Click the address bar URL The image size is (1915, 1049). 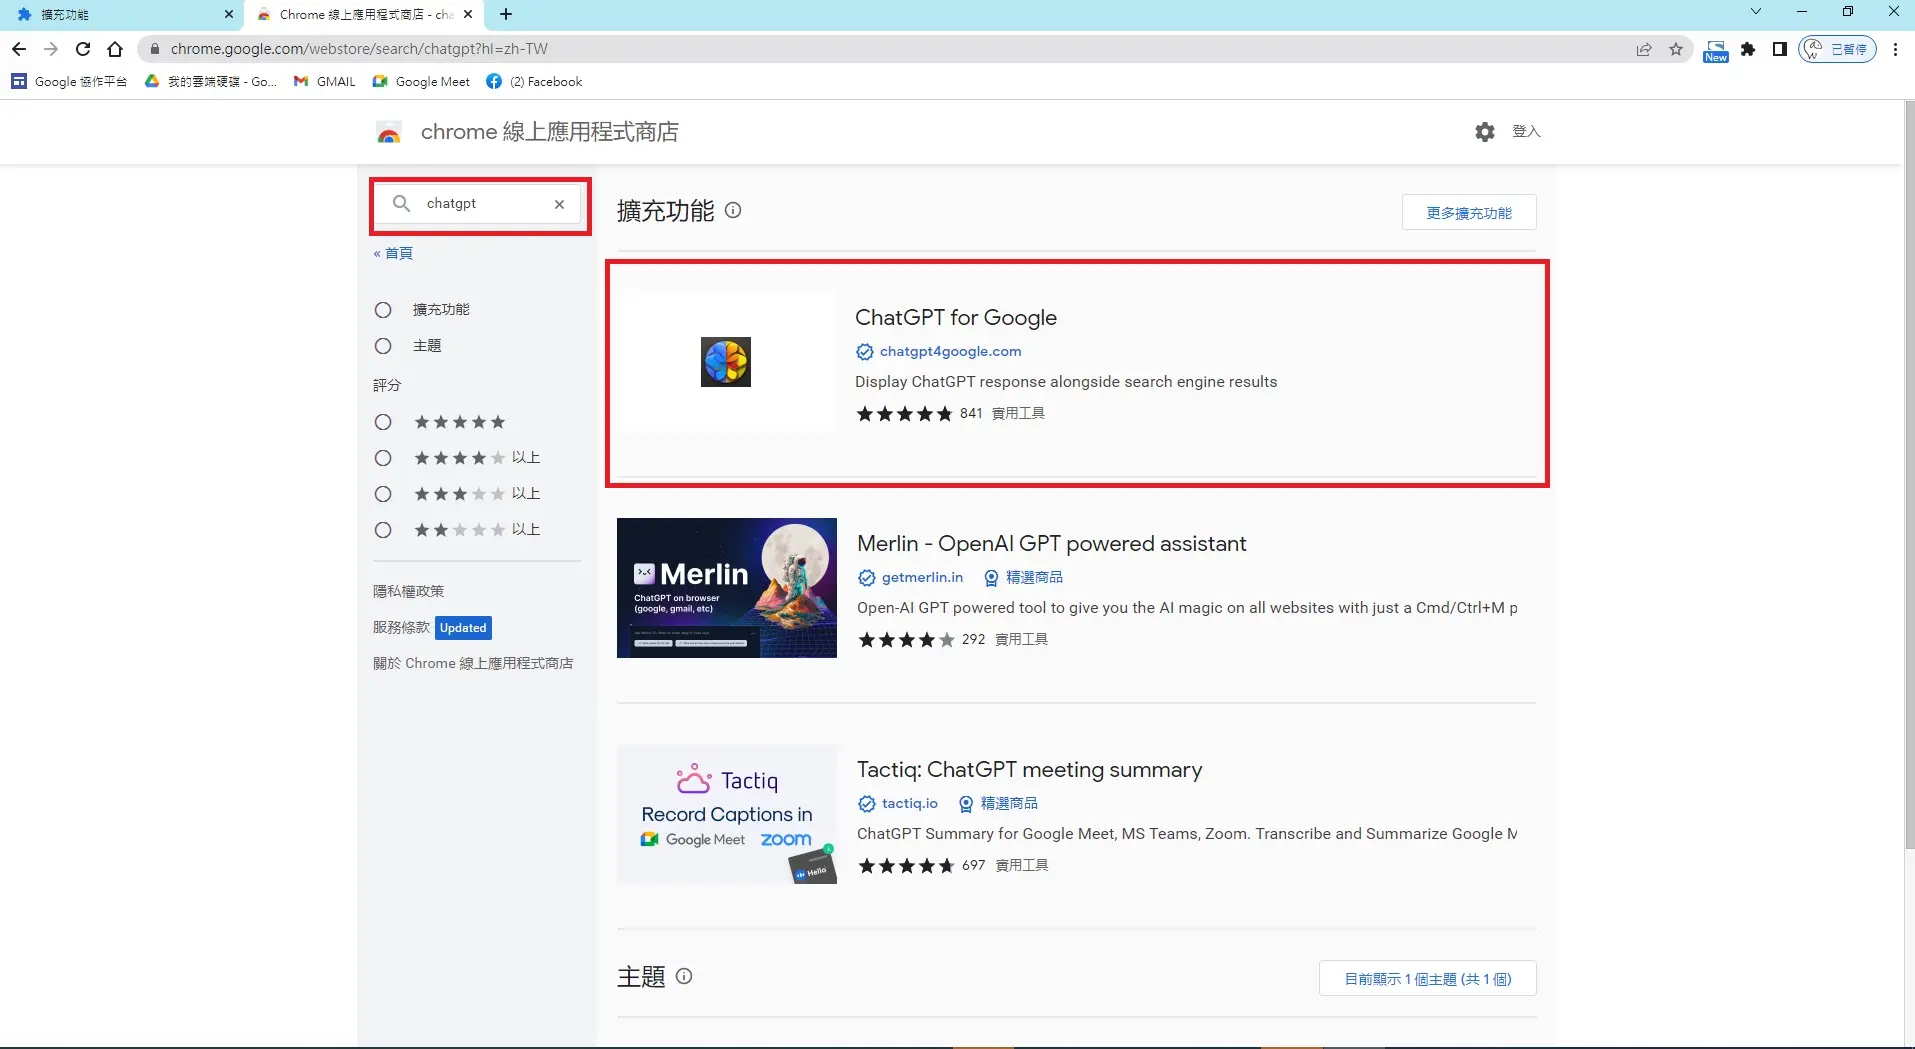tap(359, 49)
